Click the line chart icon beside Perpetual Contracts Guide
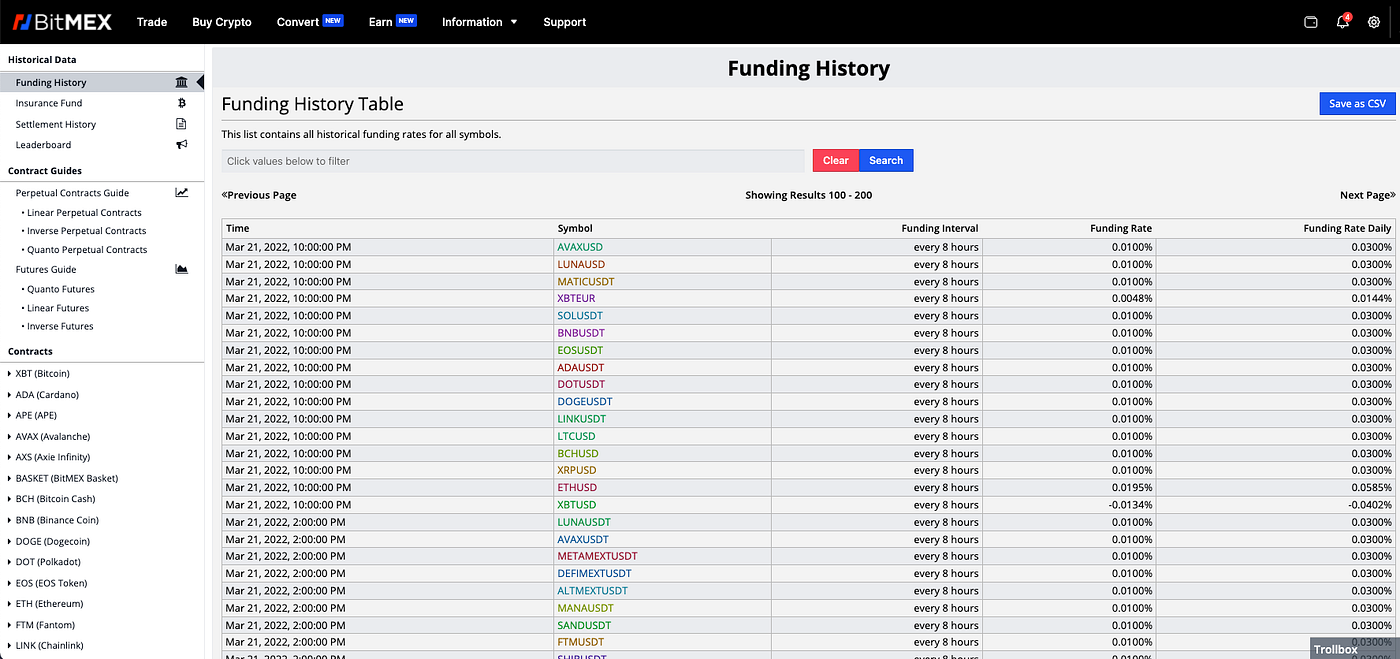 (x=181, y=193)
